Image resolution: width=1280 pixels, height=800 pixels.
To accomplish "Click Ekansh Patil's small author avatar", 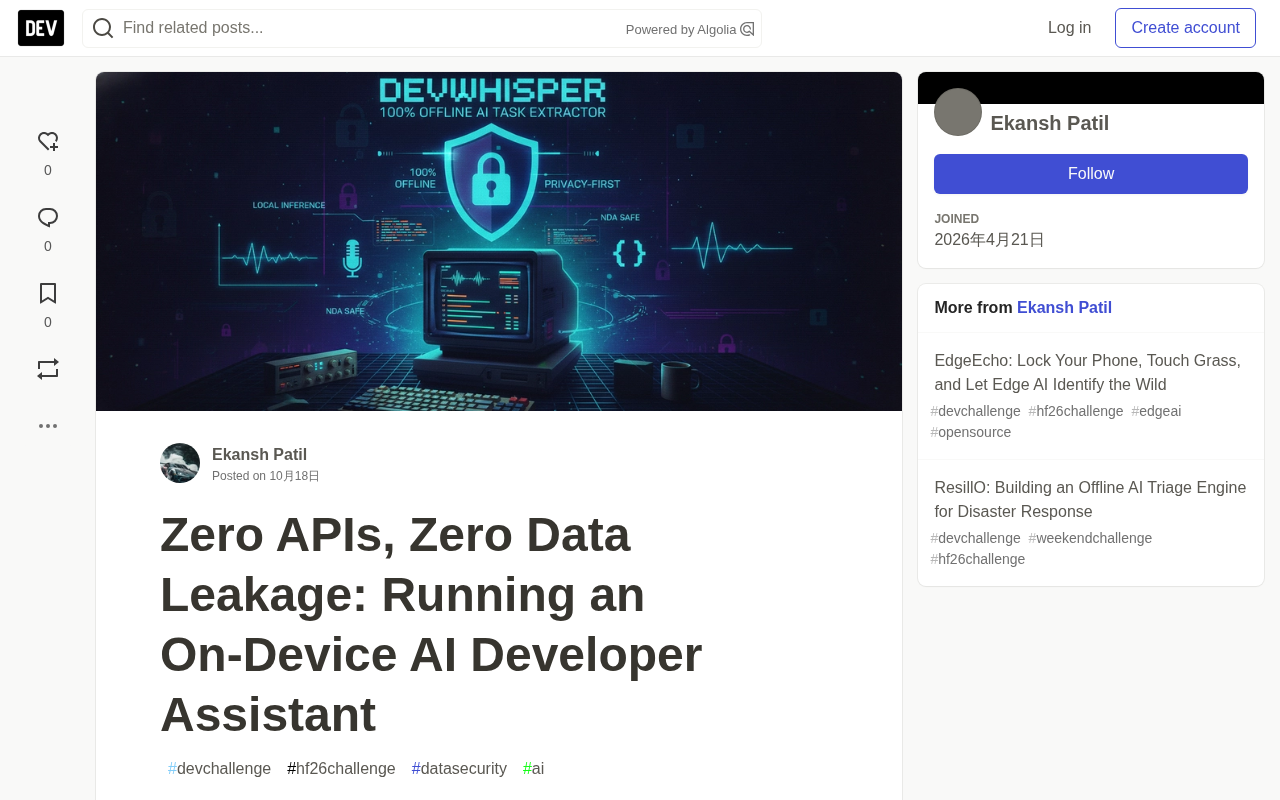I will (x=180, y=463).
